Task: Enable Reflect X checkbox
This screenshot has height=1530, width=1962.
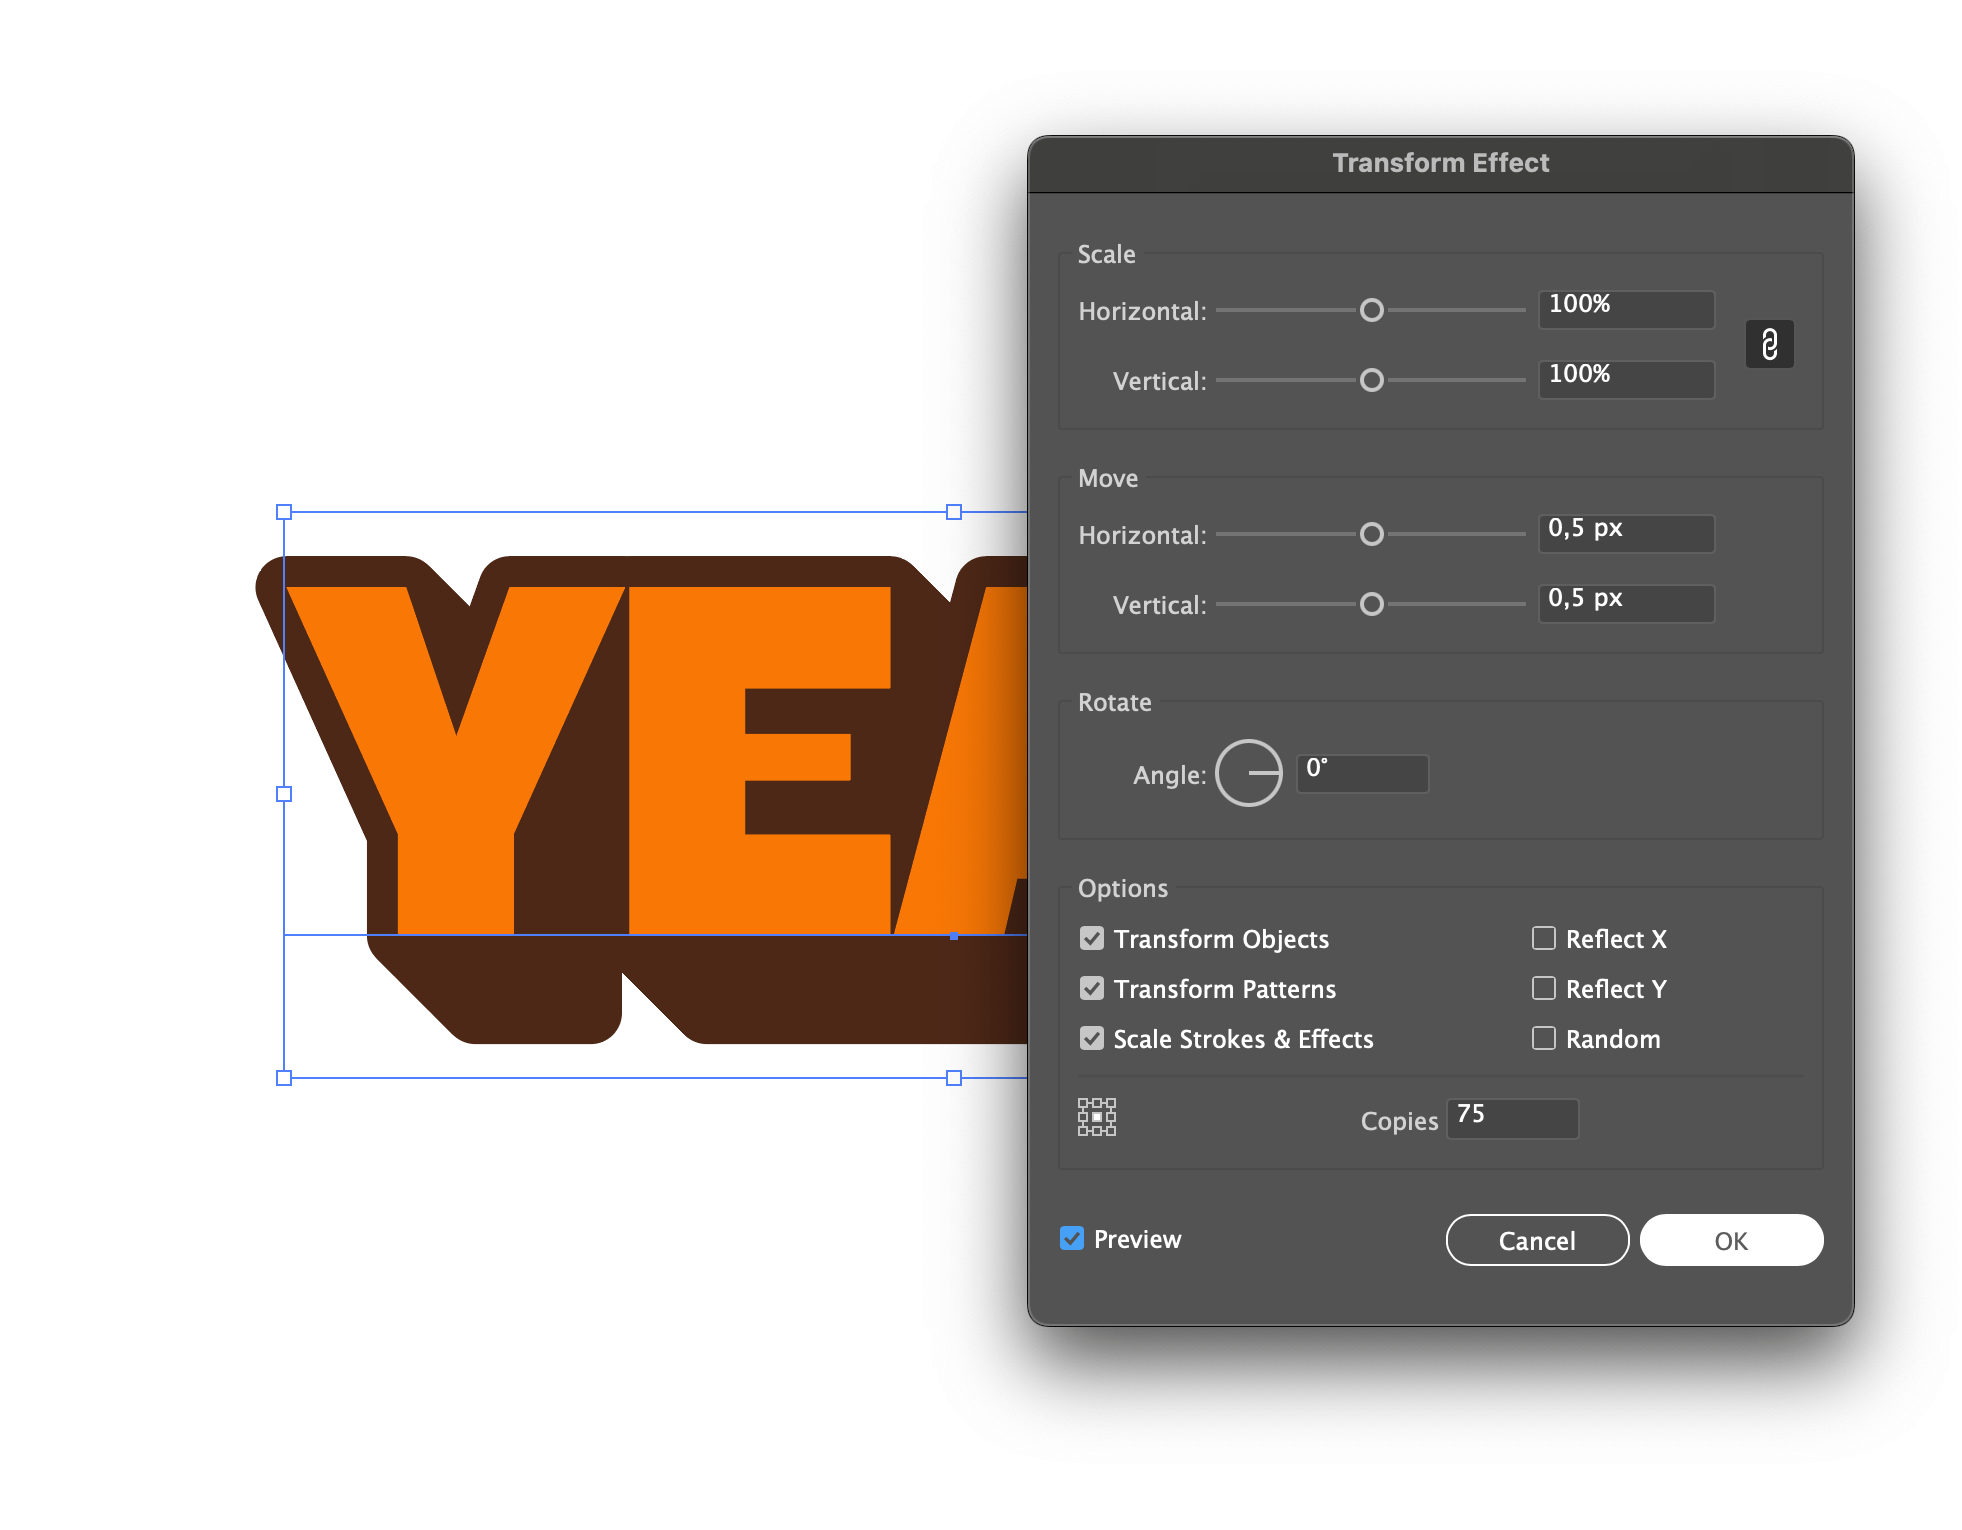Action: tap(1544, 938)
